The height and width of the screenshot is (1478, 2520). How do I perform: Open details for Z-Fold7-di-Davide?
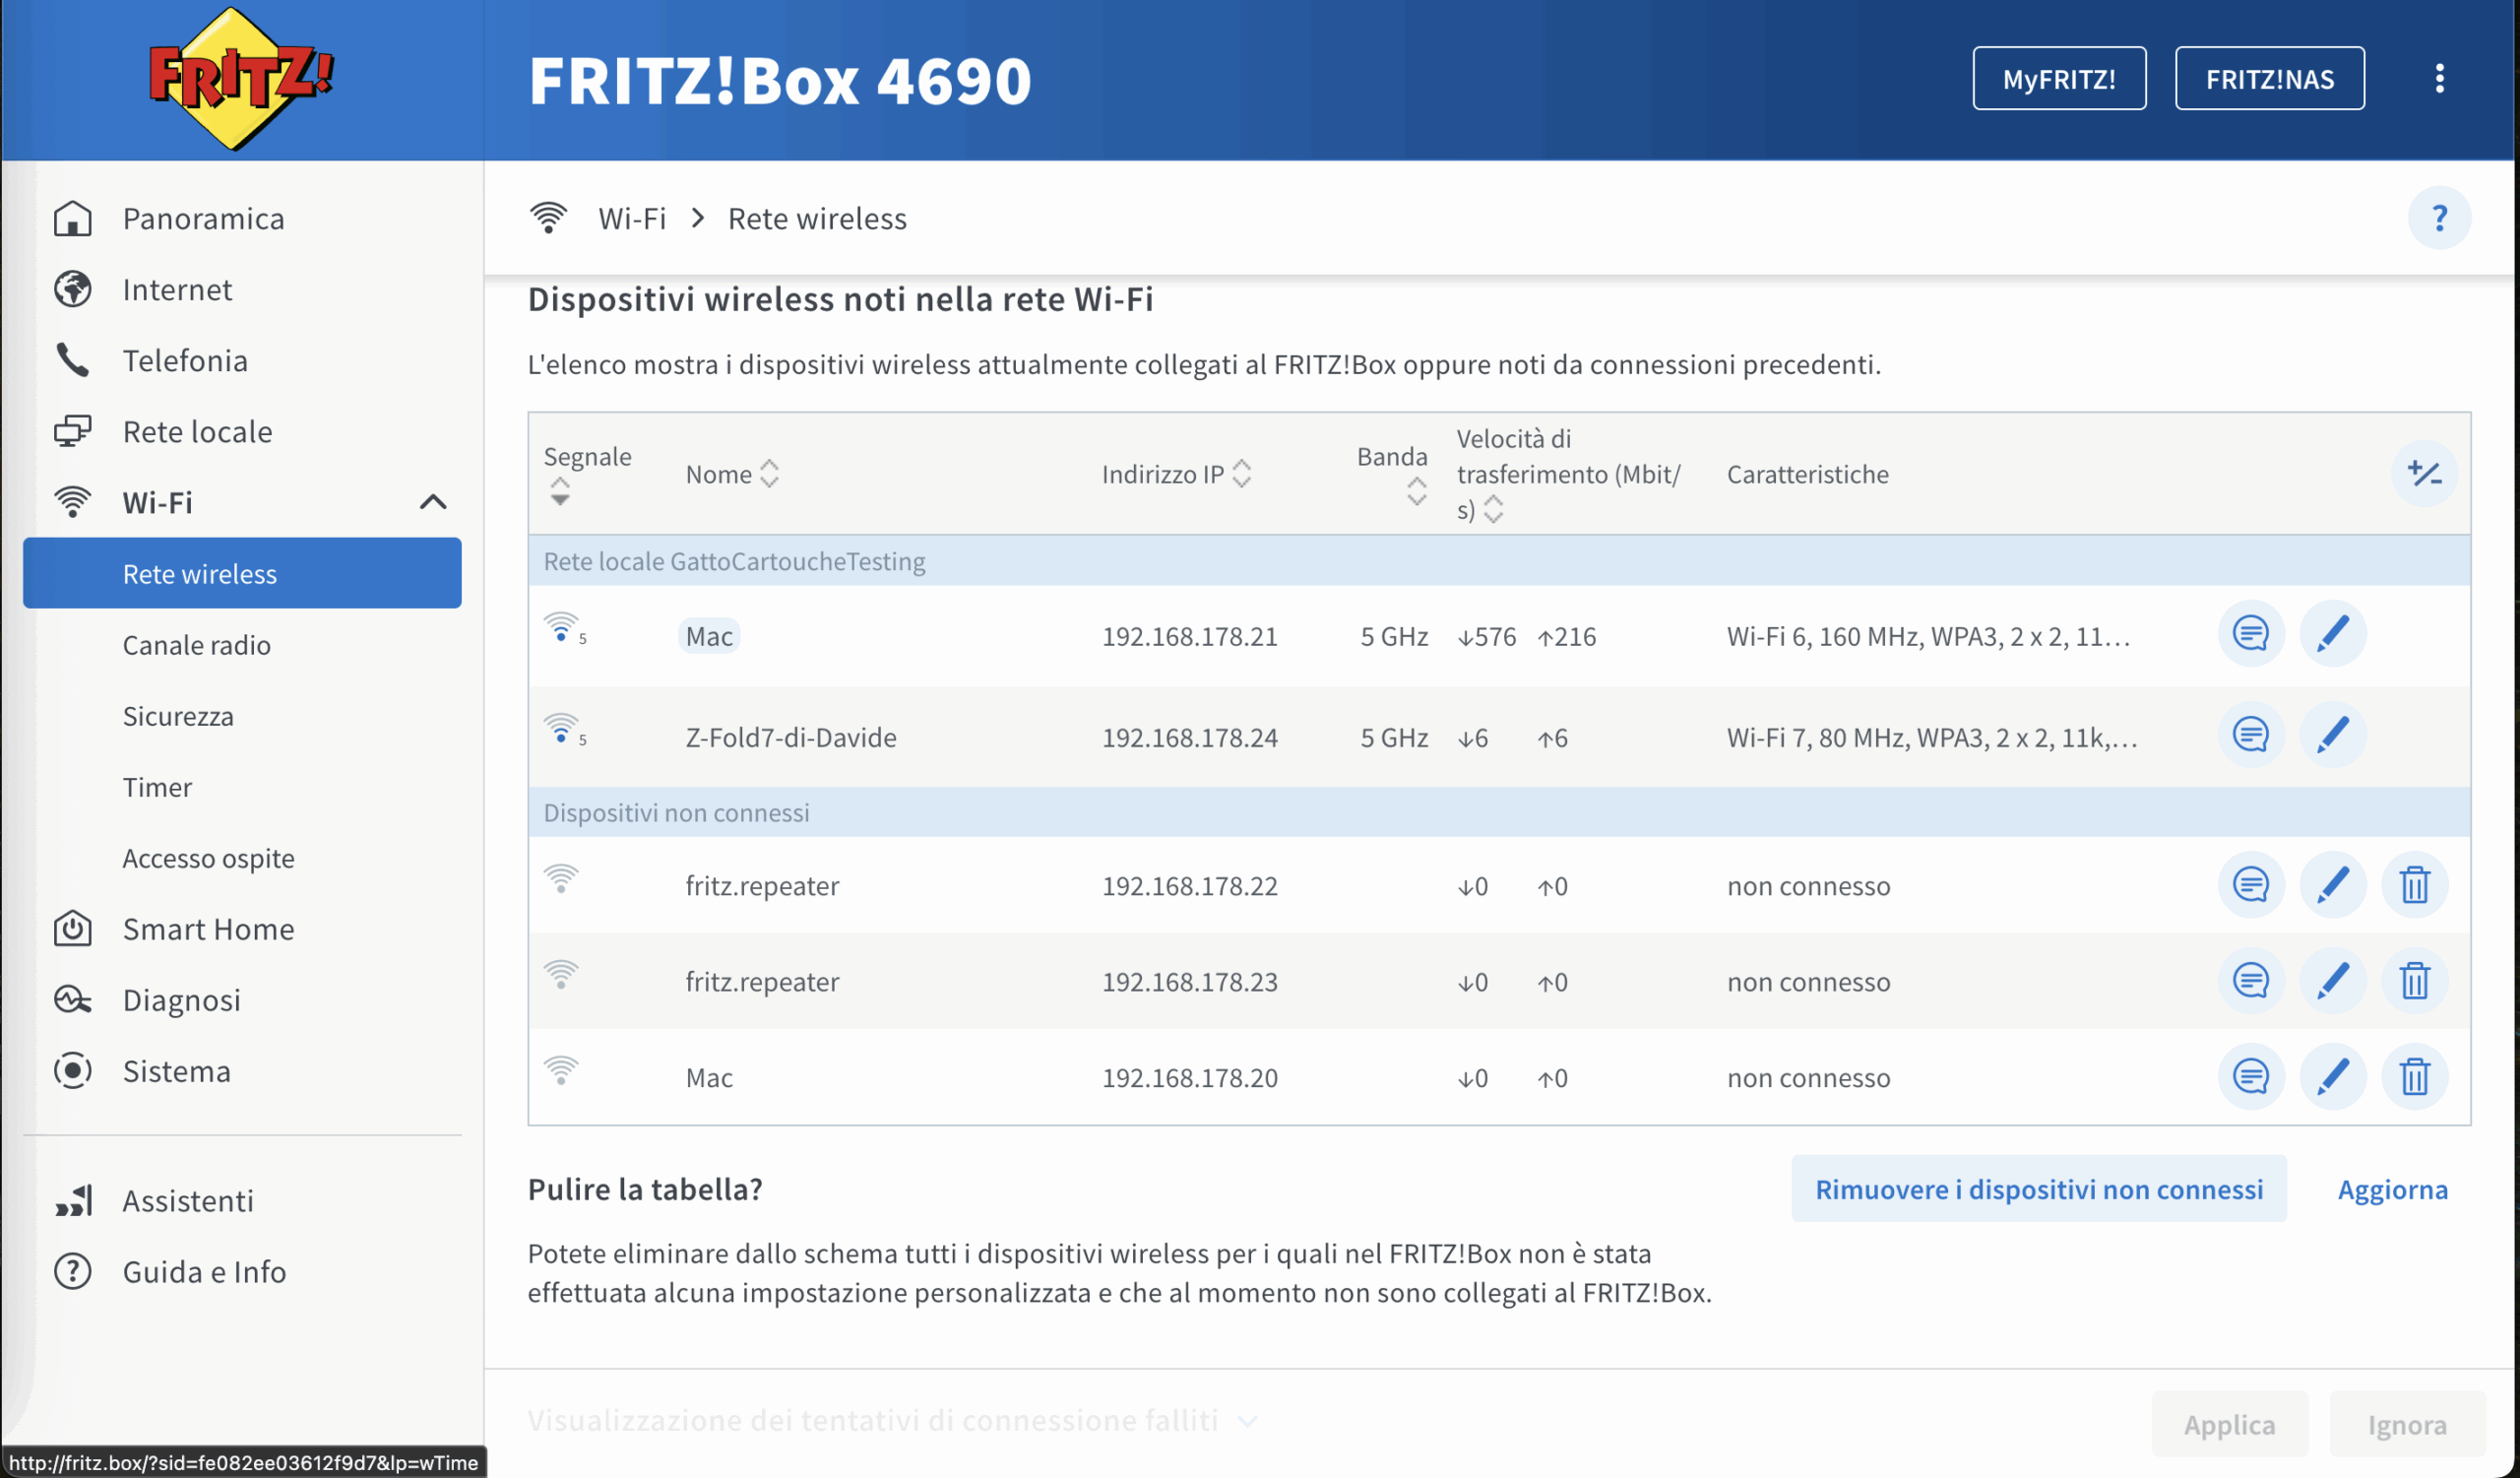[2250, 735]
